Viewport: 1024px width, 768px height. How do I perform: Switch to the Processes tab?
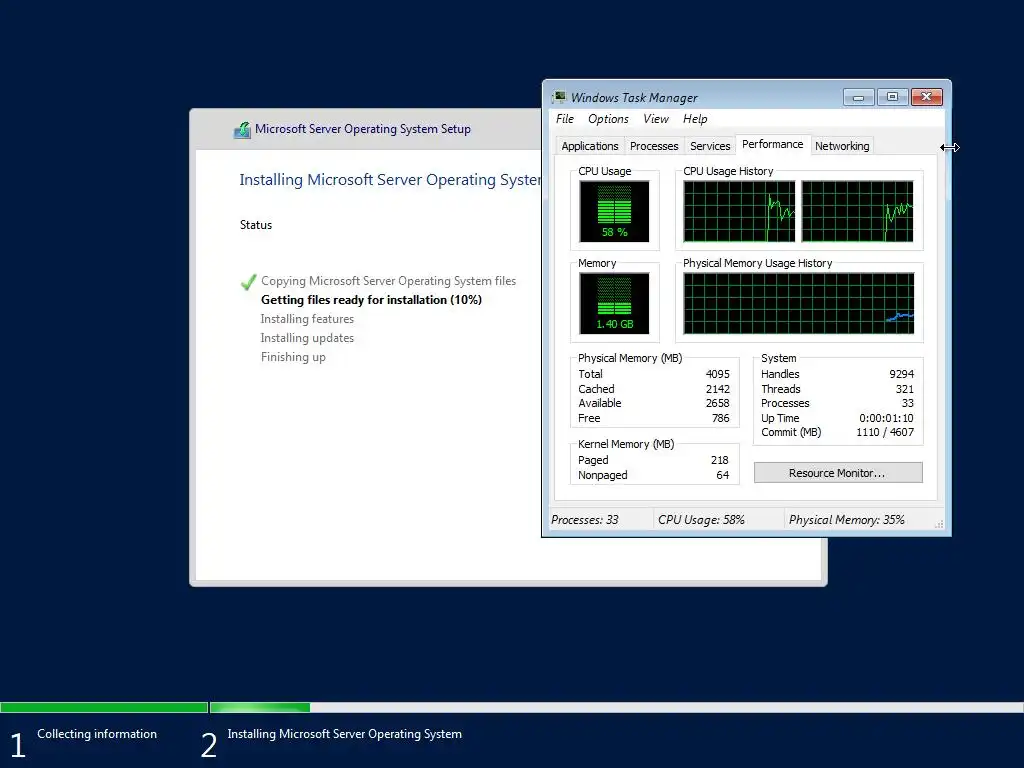click(x=654, y=146)
